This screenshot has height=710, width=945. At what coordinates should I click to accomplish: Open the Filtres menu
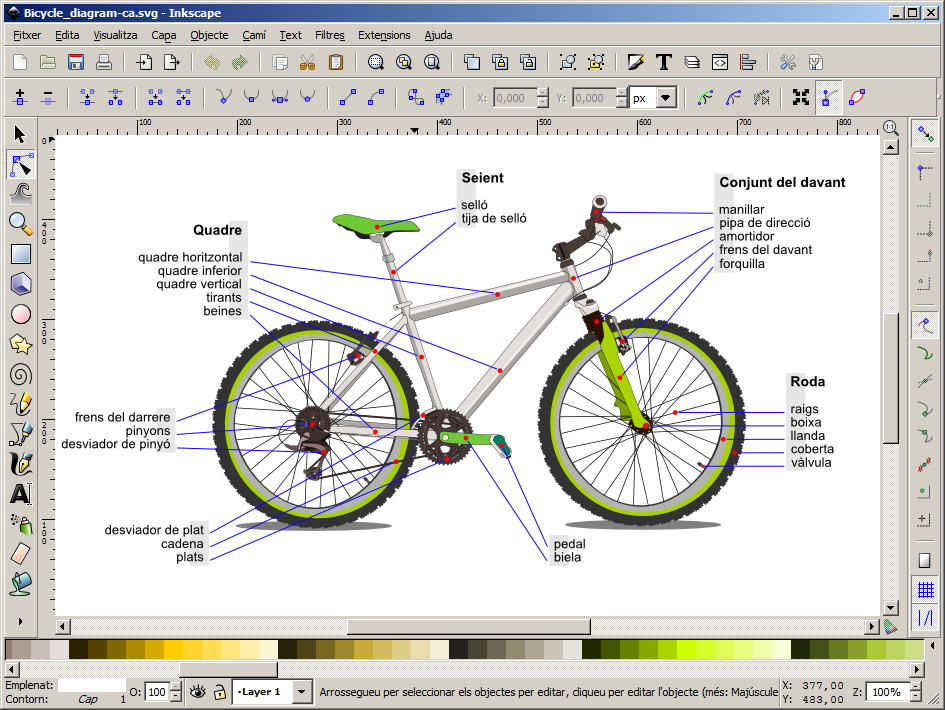330,35
